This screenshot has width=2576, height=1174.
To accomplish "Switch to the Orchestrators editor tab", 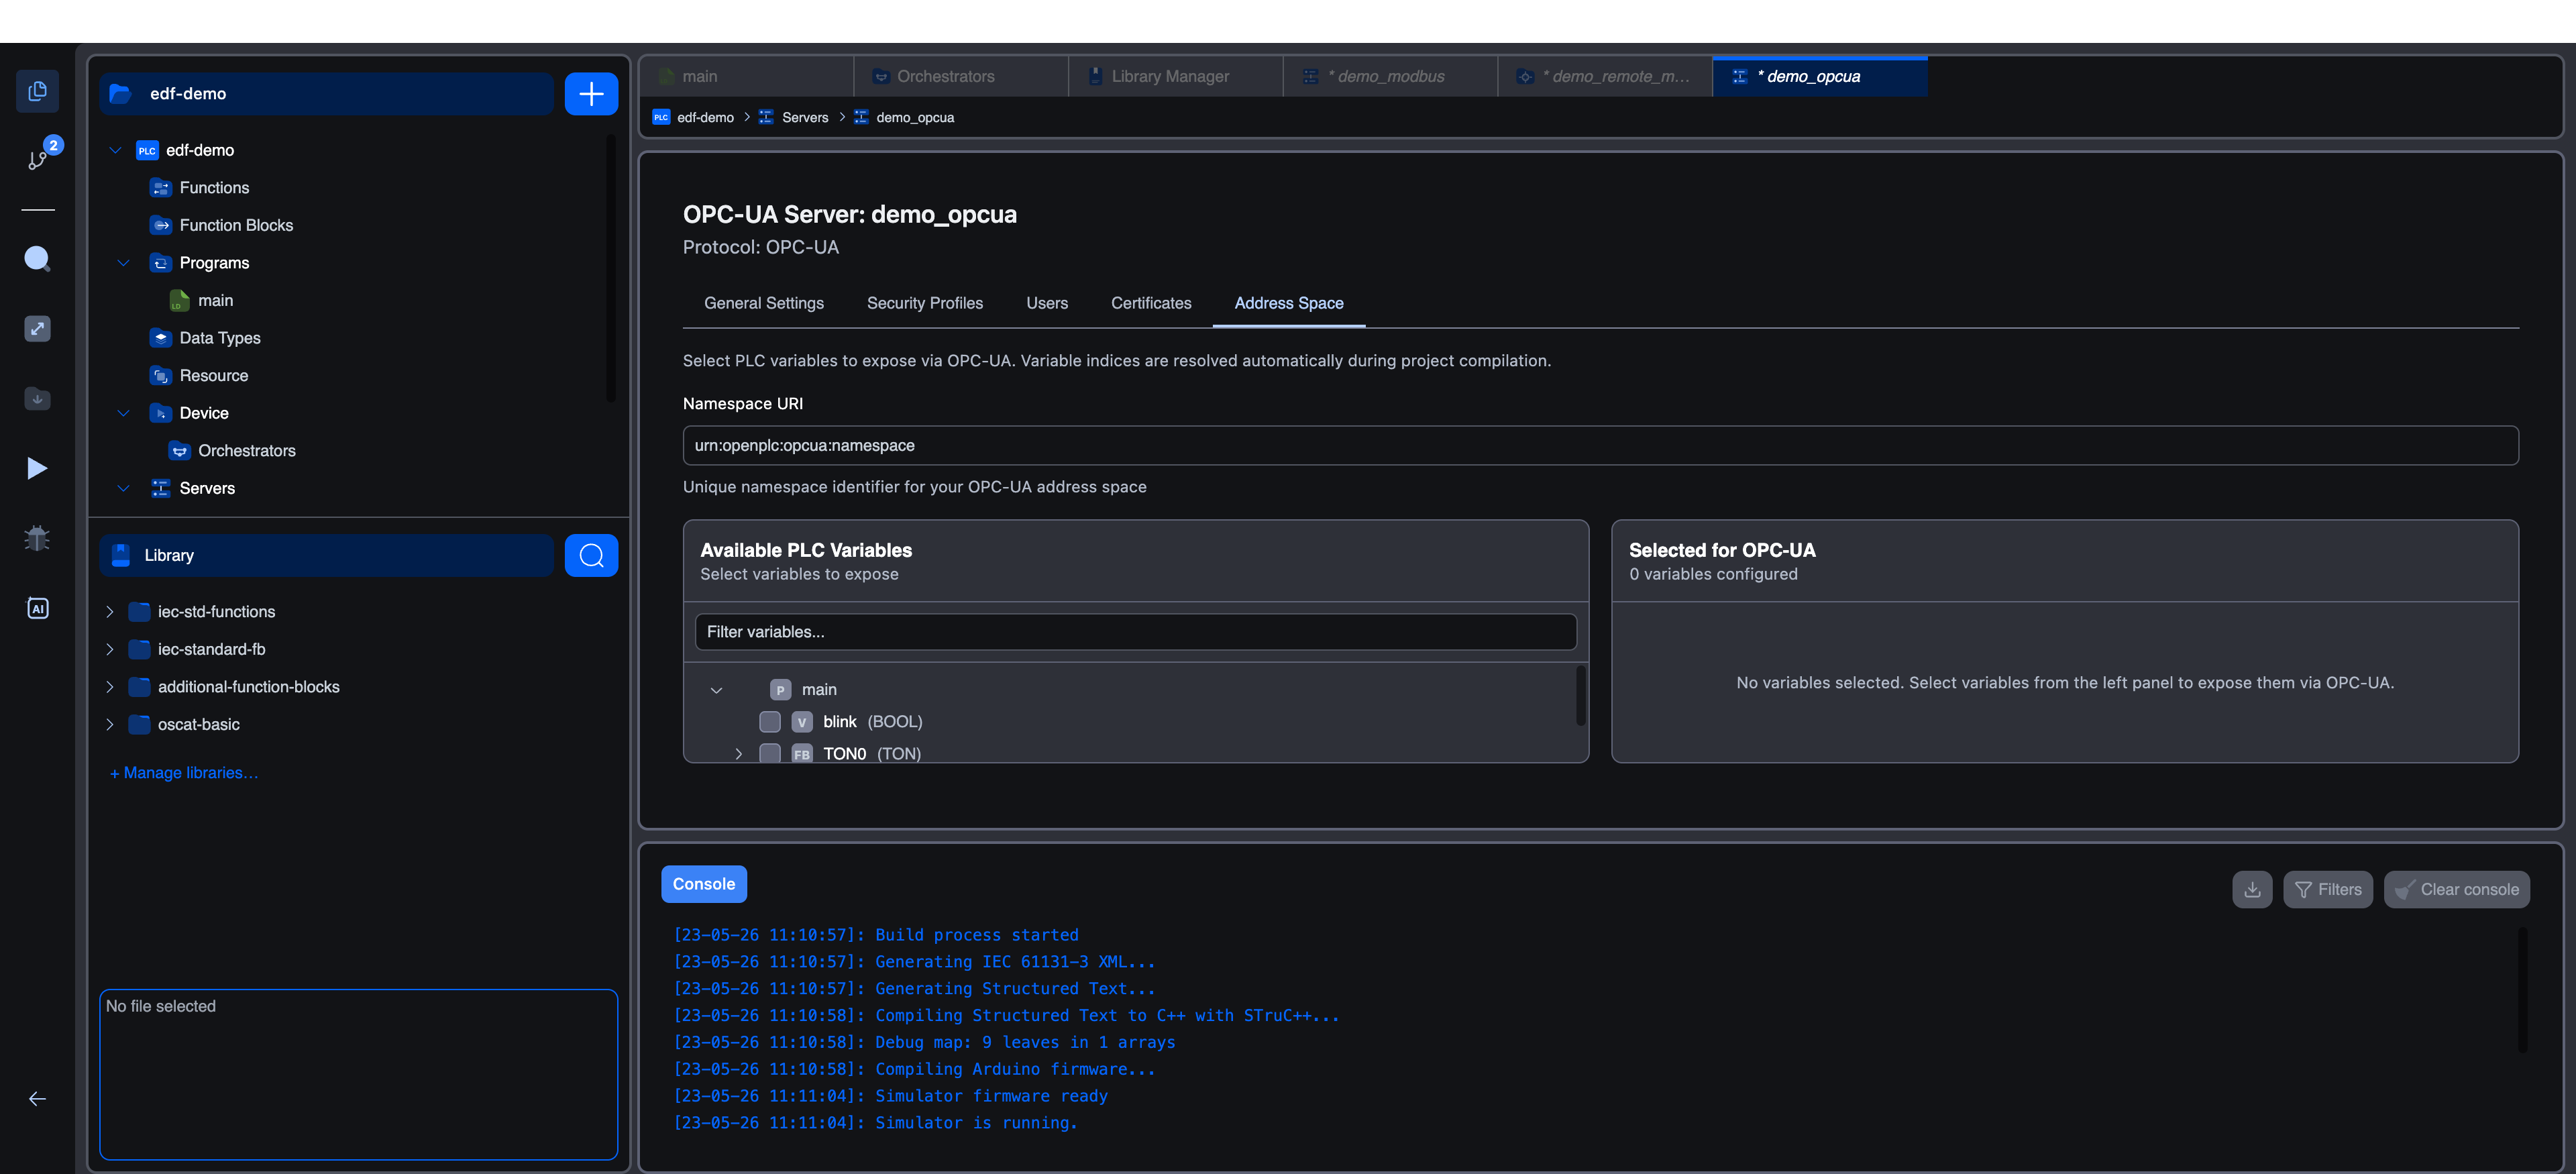I will click(x=961, y=77).
